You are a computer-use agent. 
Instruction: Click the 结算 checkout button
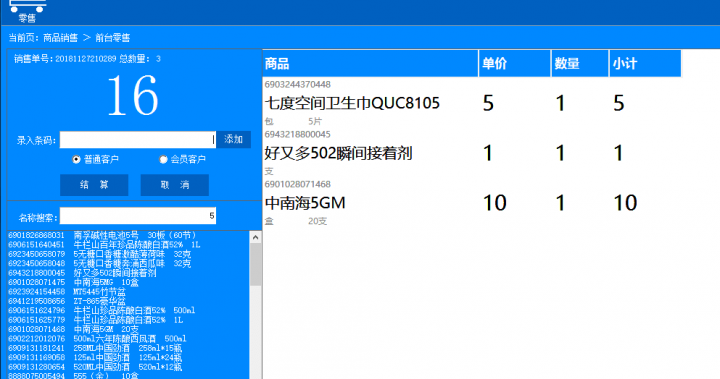[x=94, y=185]
